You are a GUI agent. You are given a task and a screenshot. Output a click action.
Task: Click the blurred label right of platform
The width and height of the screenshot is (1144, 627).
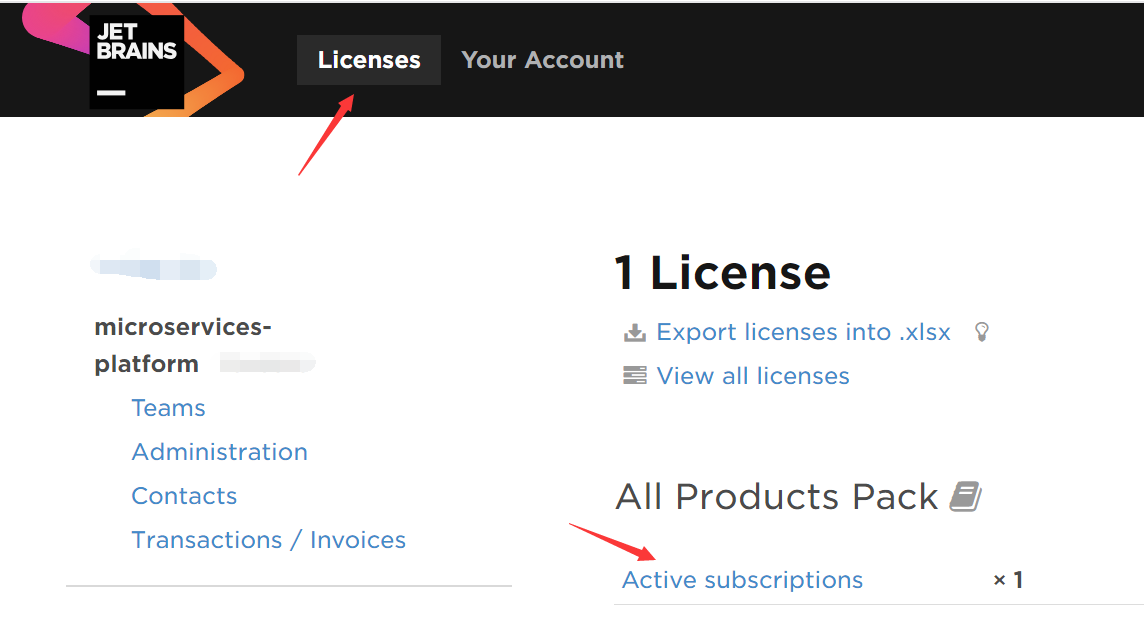266,363
